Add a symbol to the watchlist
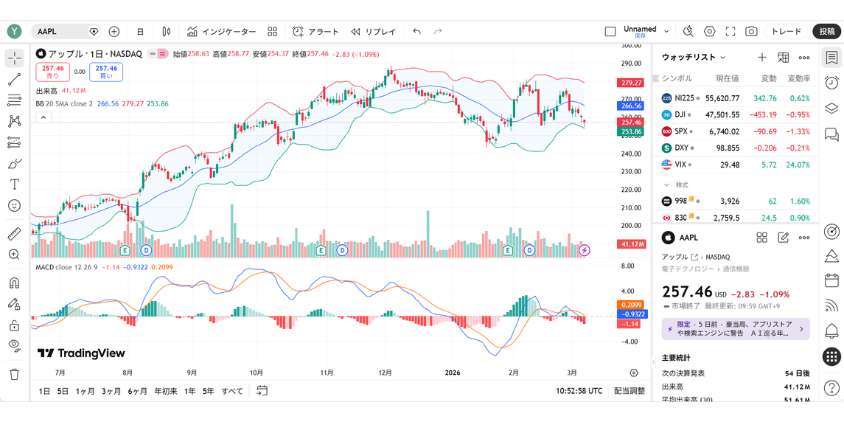 click(762, 58)
